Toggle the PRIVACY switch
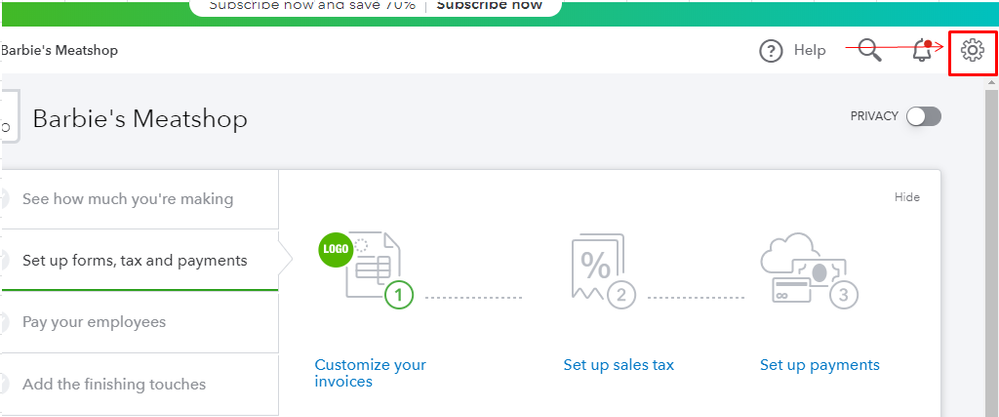 tap(924, 117)
